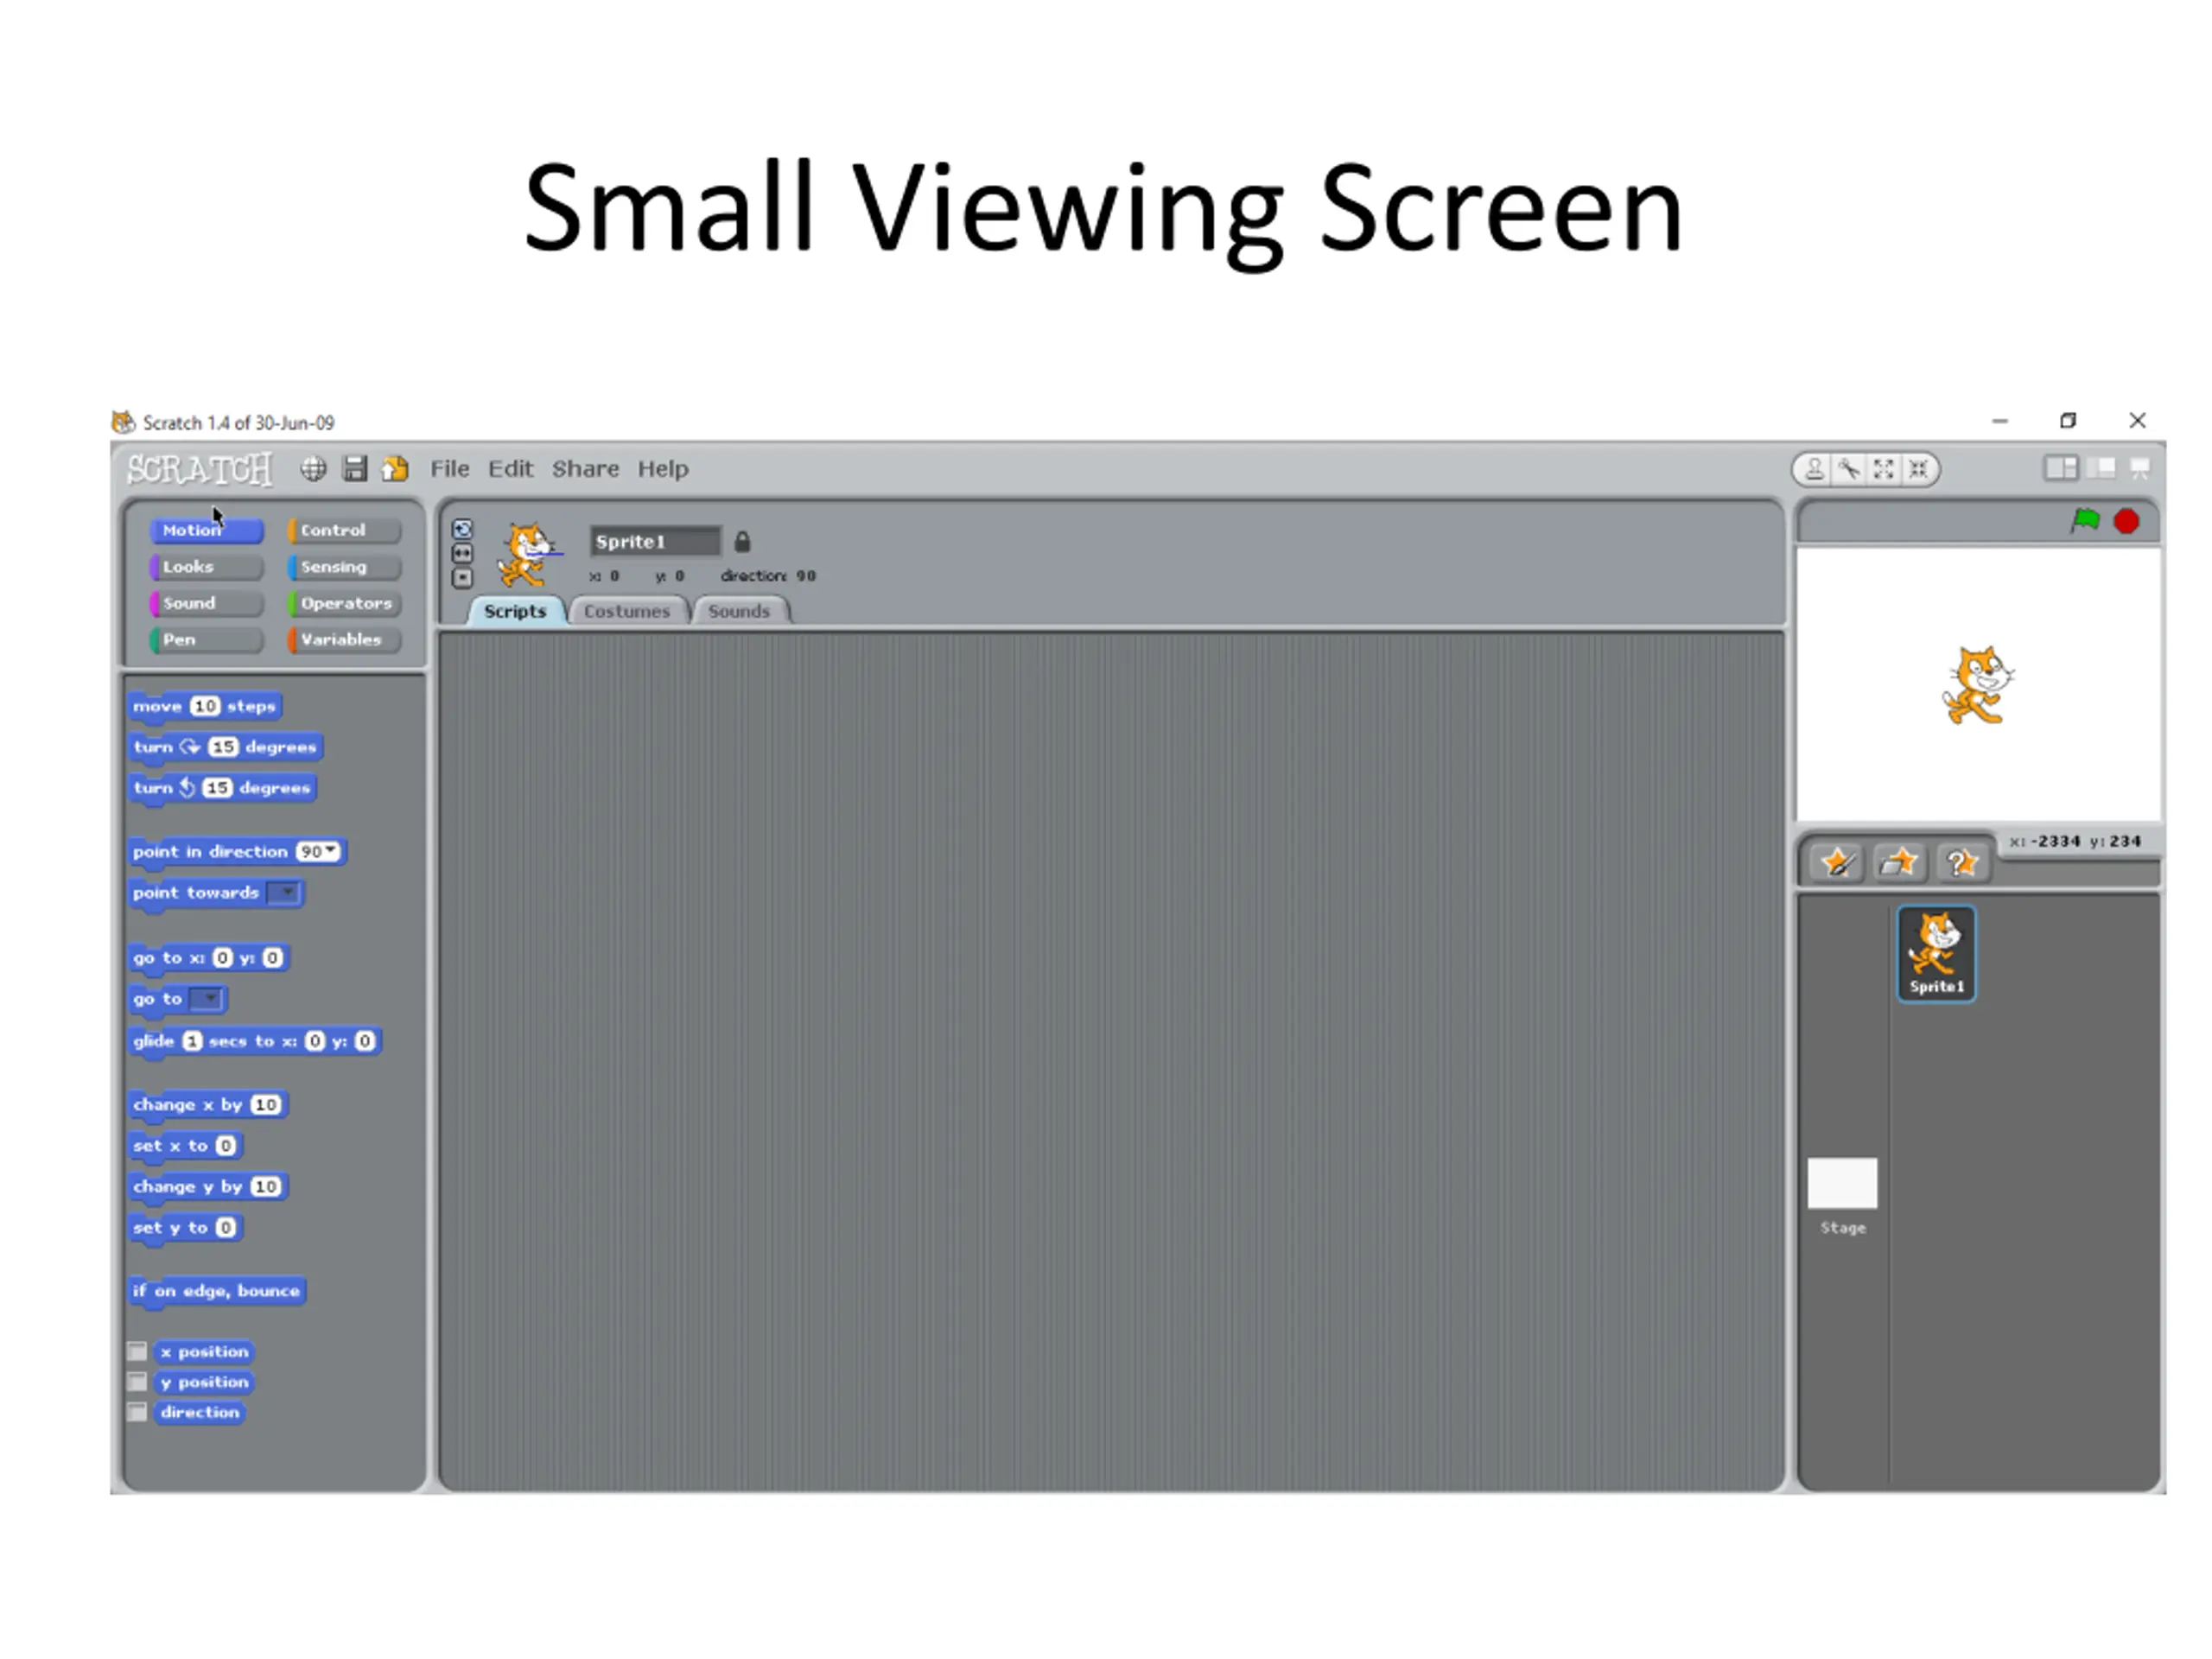Click the turn clockwise 15 degrees block
The image size is (2212, 1659).
point(225,747)
